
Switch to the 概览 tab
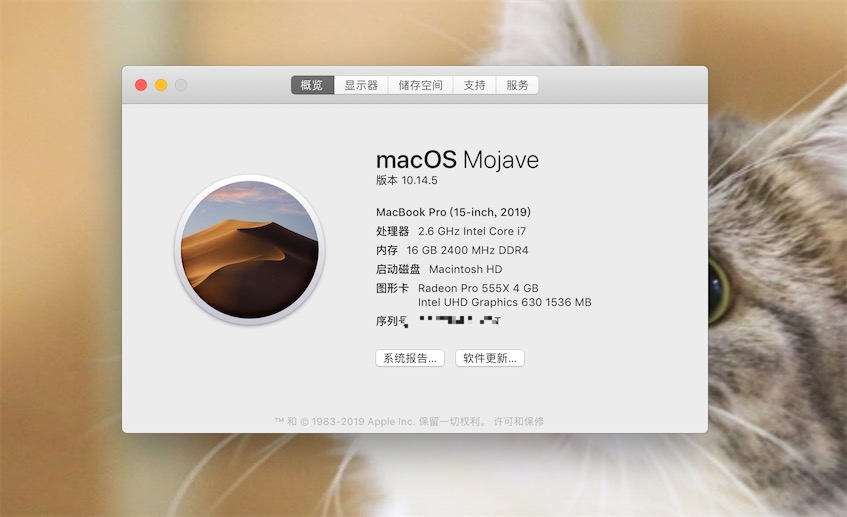(312, 85)
